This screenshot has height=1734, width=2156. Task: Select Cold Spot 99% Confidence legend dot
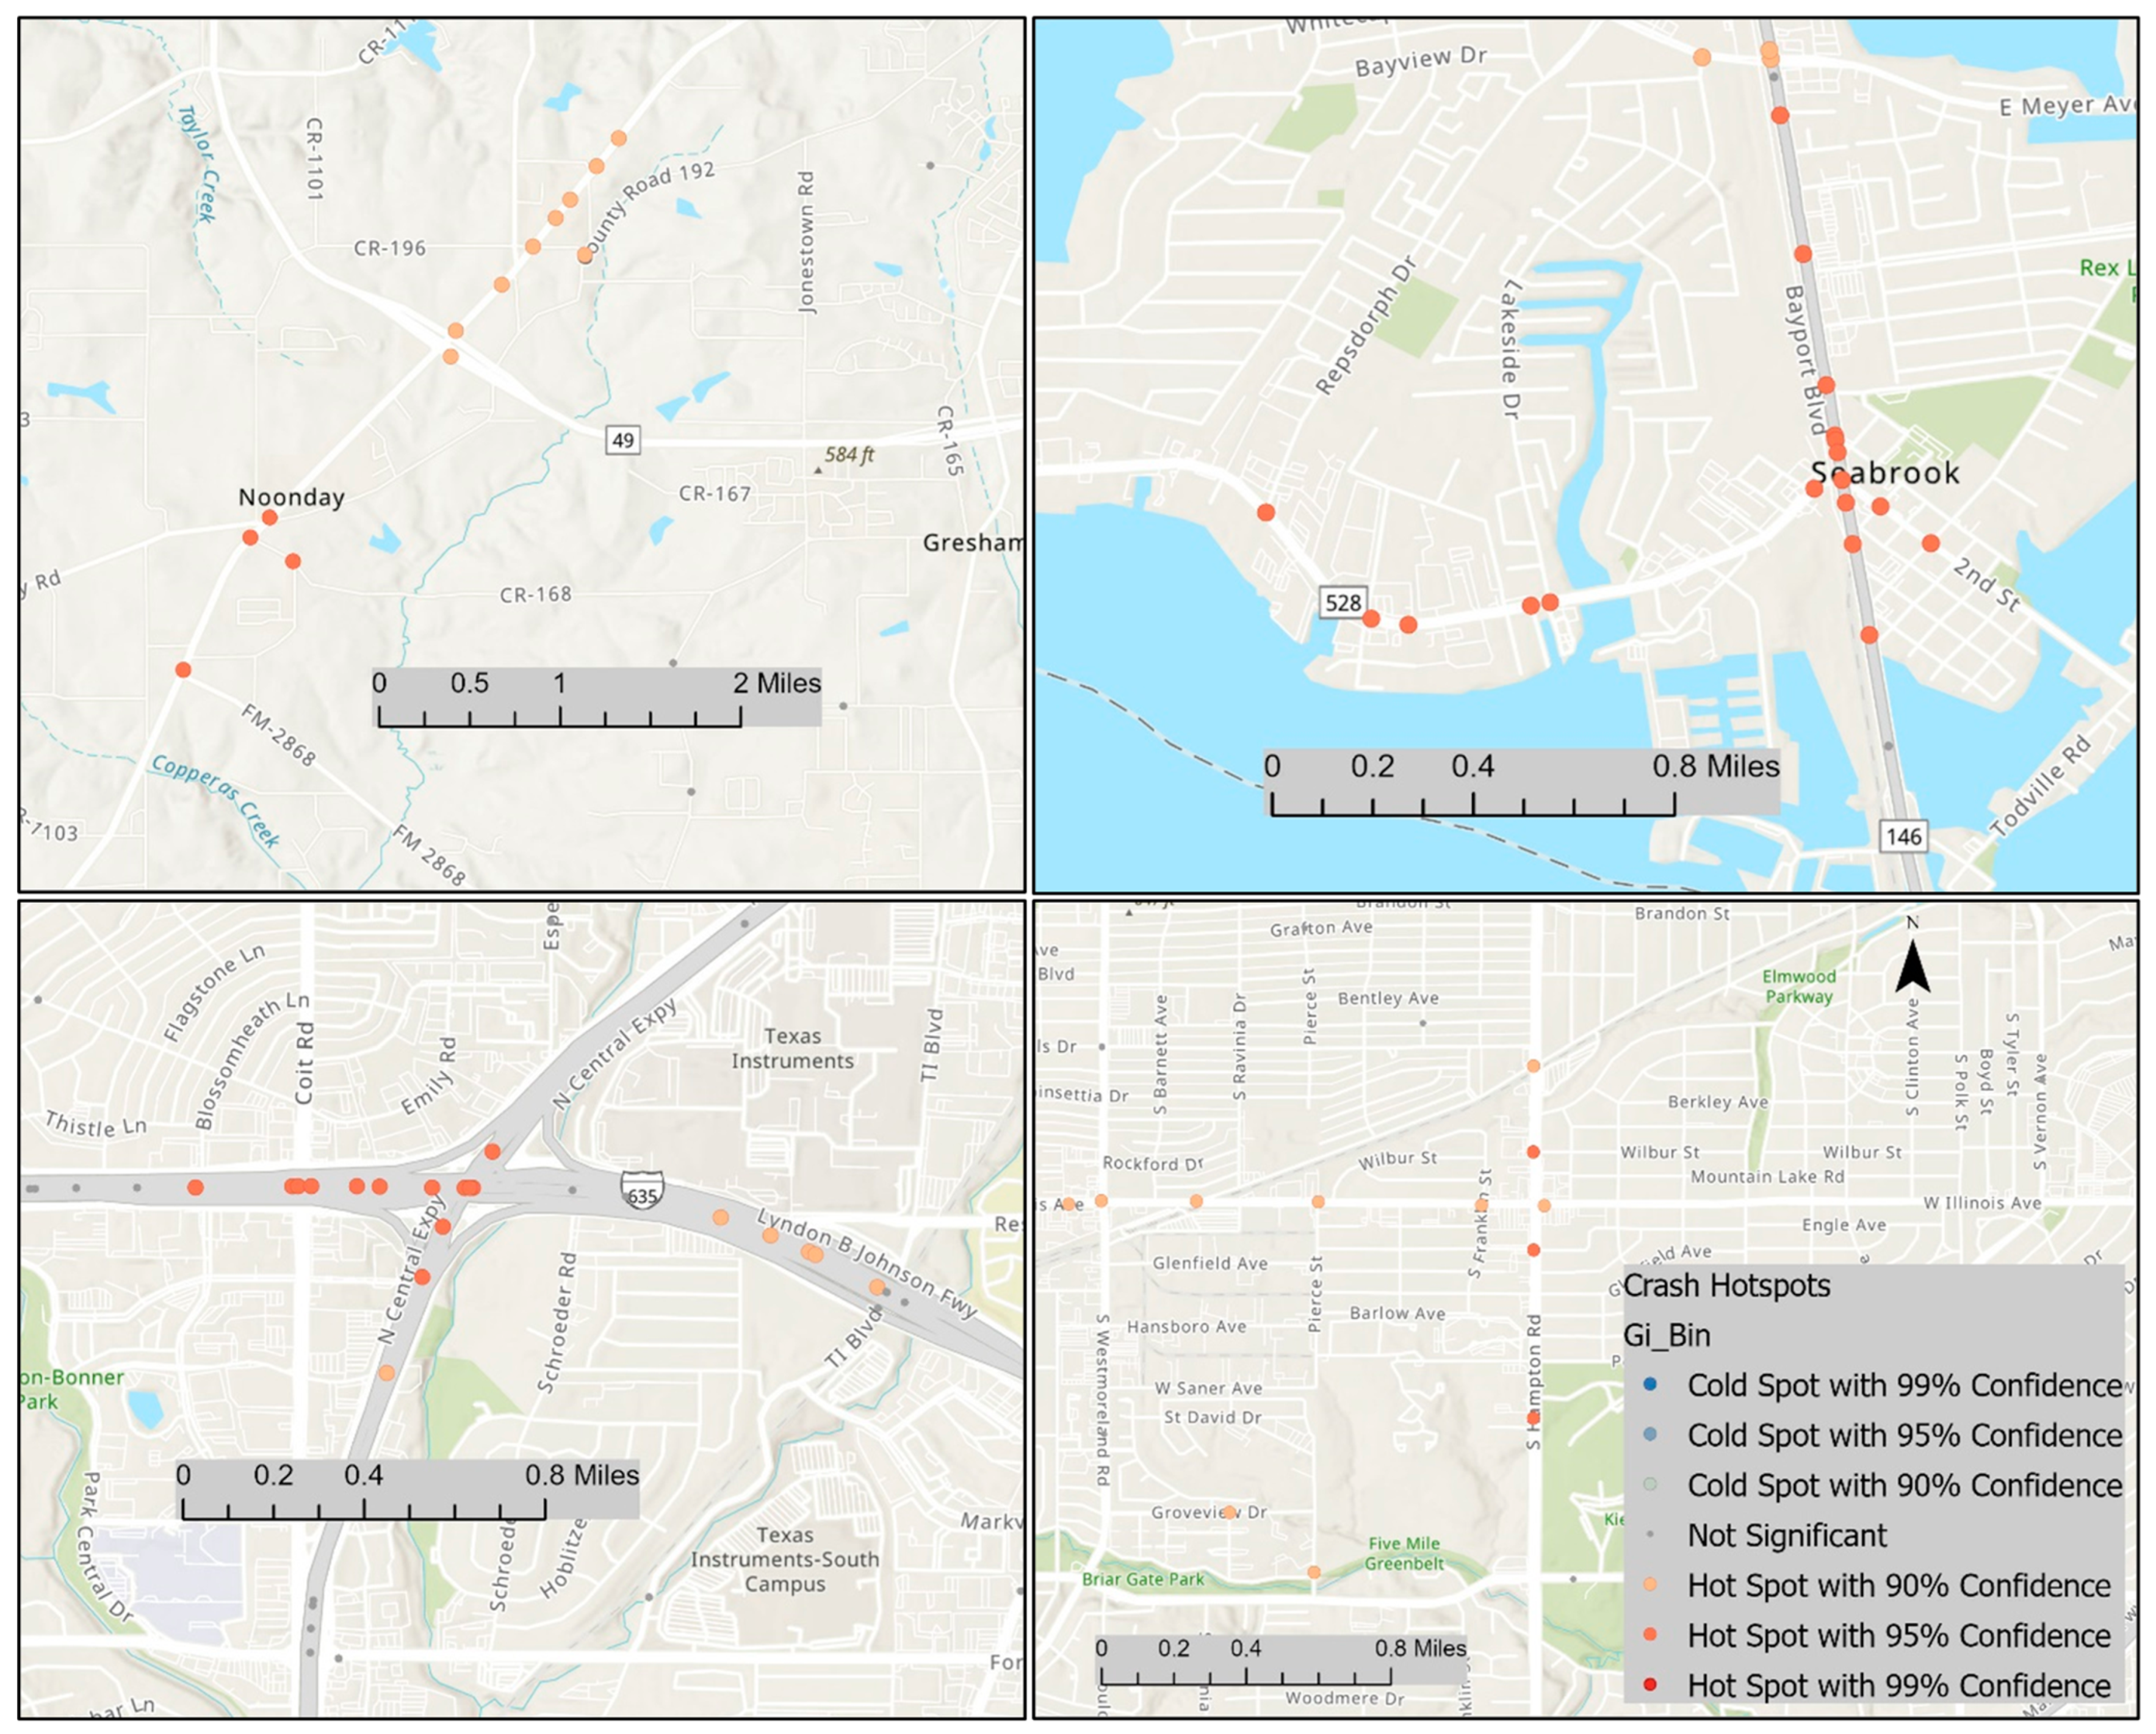[1650, 1385]
